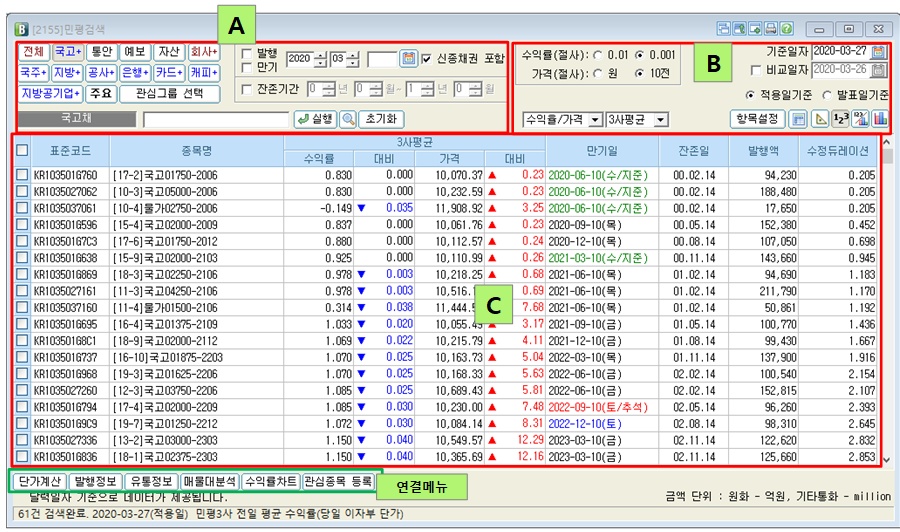
Task: Expand the 캐피+ category button
Action: [x=204, y=73]
